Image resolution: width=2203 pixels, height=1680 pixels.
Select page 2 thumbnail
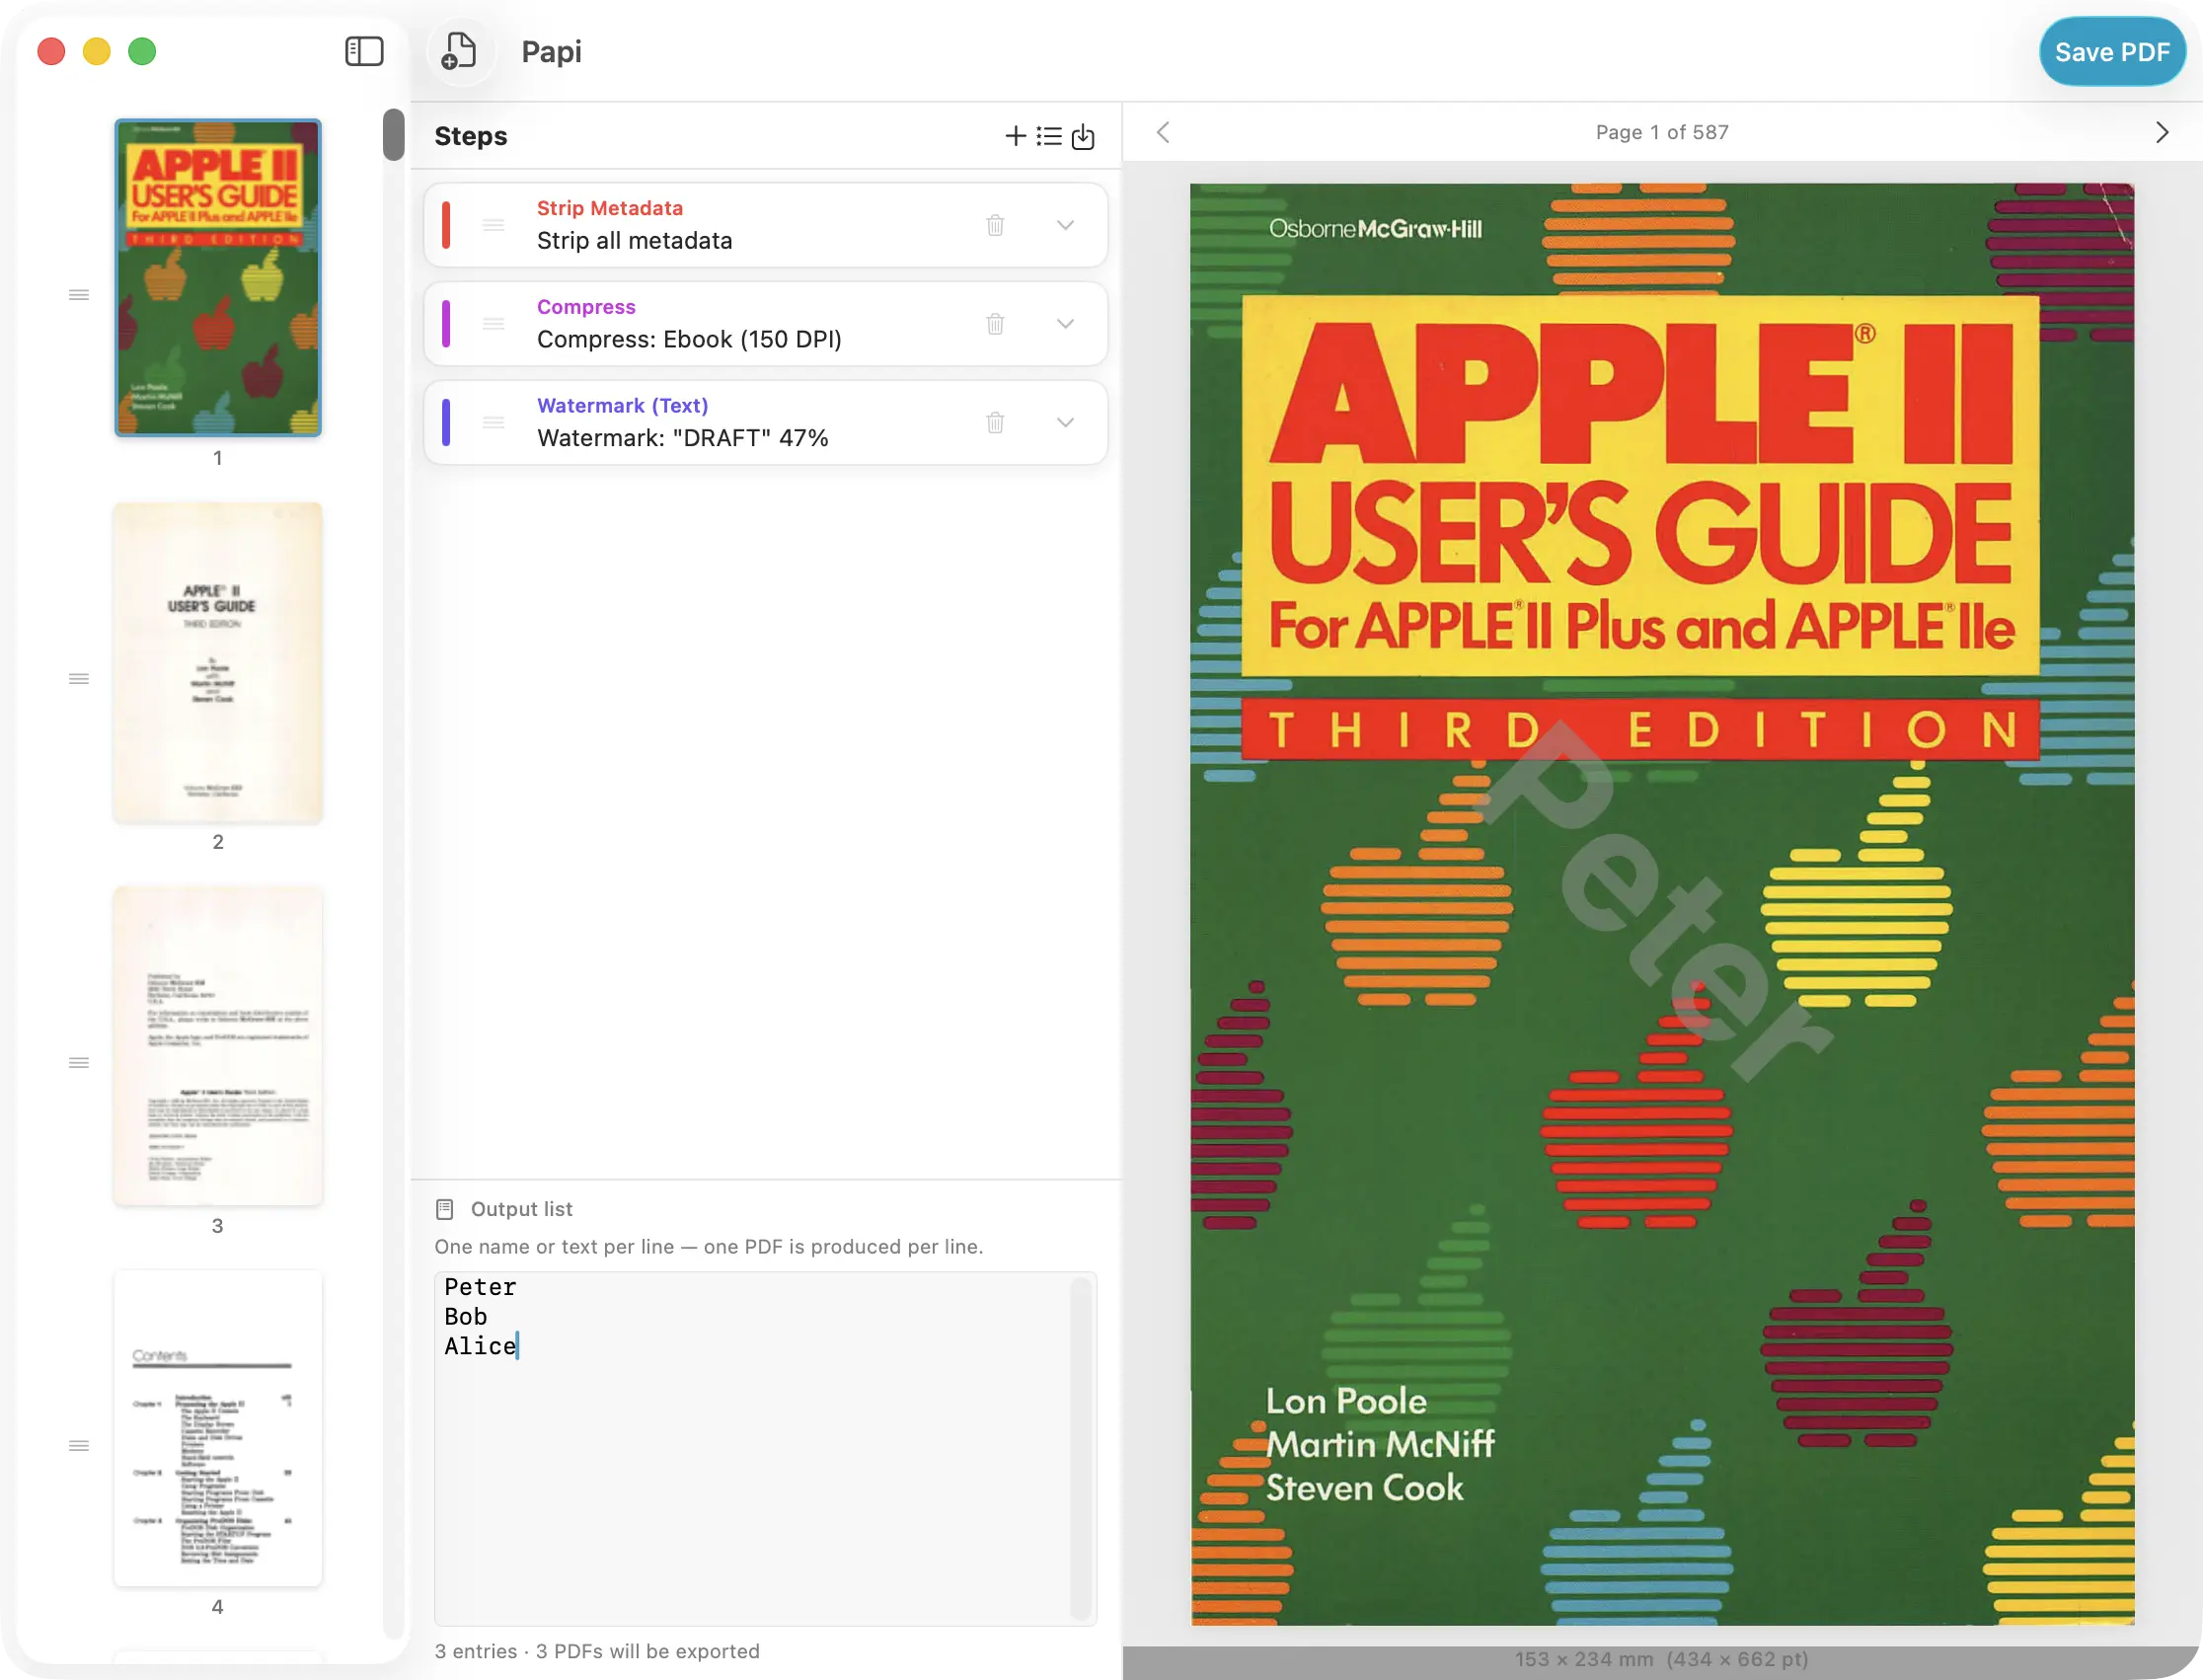(x=218, y=663)
